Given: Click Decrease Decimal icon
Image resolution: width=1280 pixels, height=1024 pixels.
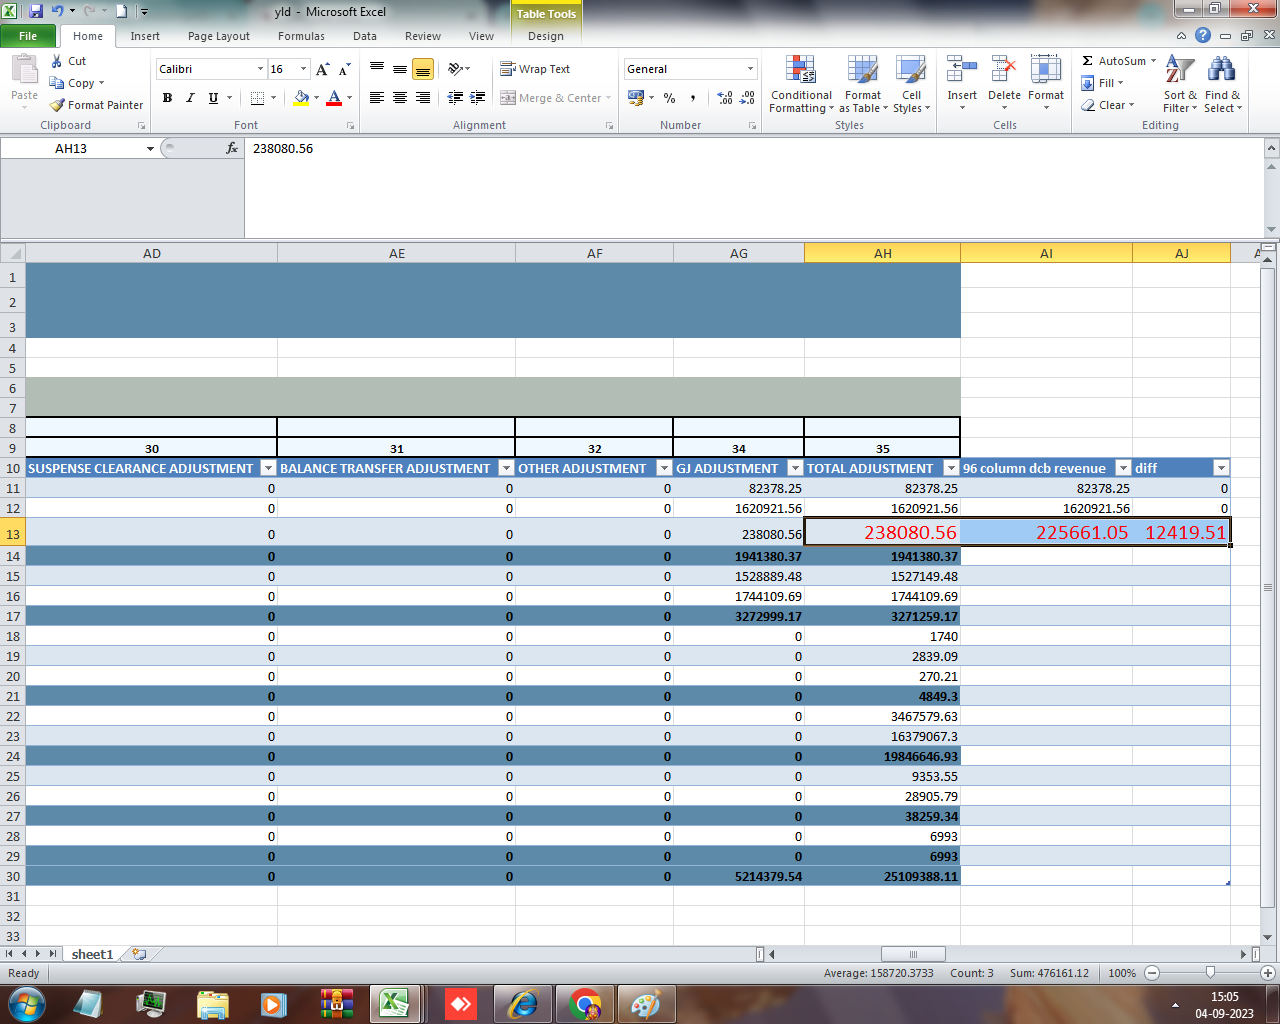Looking at the screenshot, I should (x=747, y=98).
